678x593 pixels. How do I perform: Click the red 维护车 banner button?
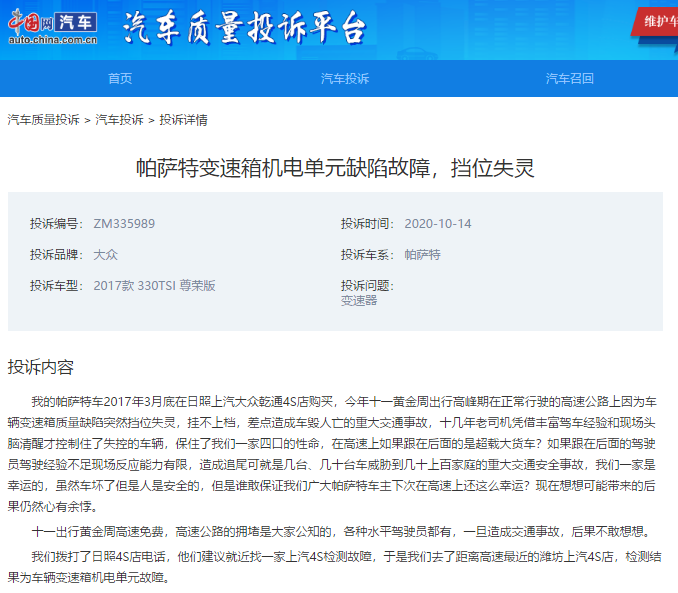(655, 22)
